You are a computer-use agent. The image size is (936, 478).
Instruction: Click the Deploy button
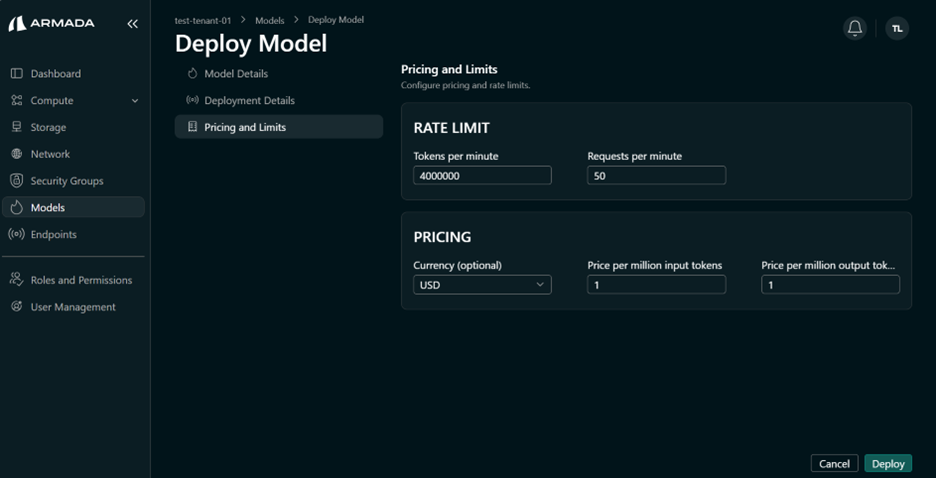888,464
